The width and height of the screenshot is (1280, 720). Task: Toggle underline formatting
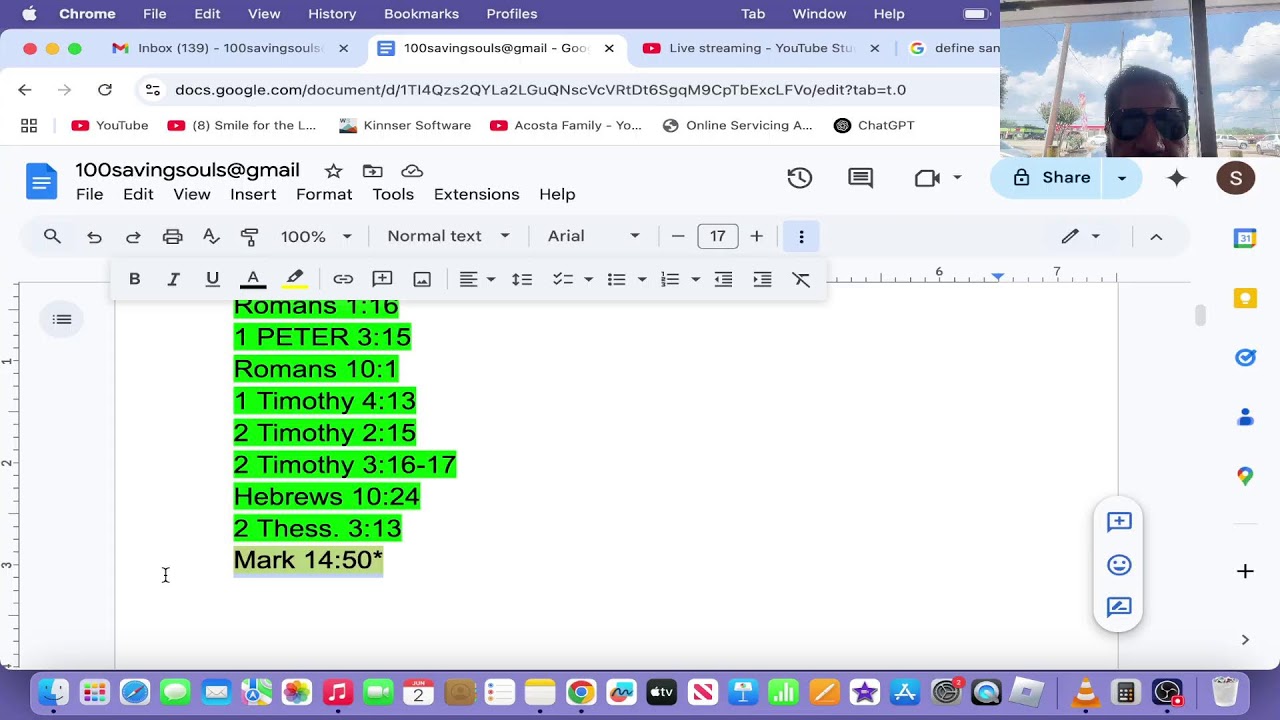[x=212, y=279]
